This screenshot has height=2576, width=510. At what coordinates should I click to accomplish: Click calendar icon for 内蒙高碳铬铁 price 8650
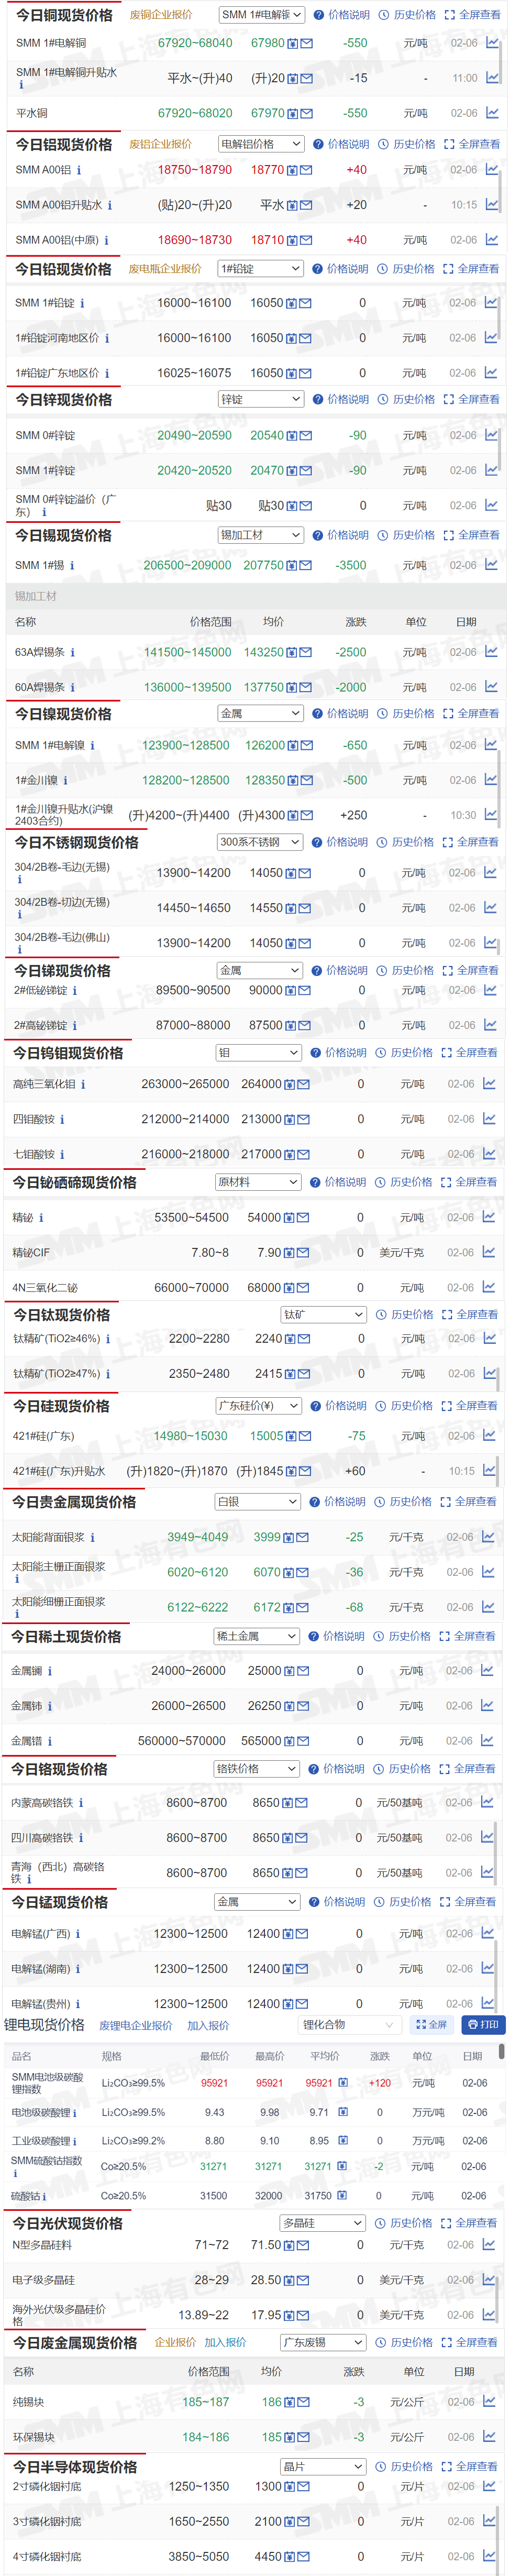point(288,1803)
